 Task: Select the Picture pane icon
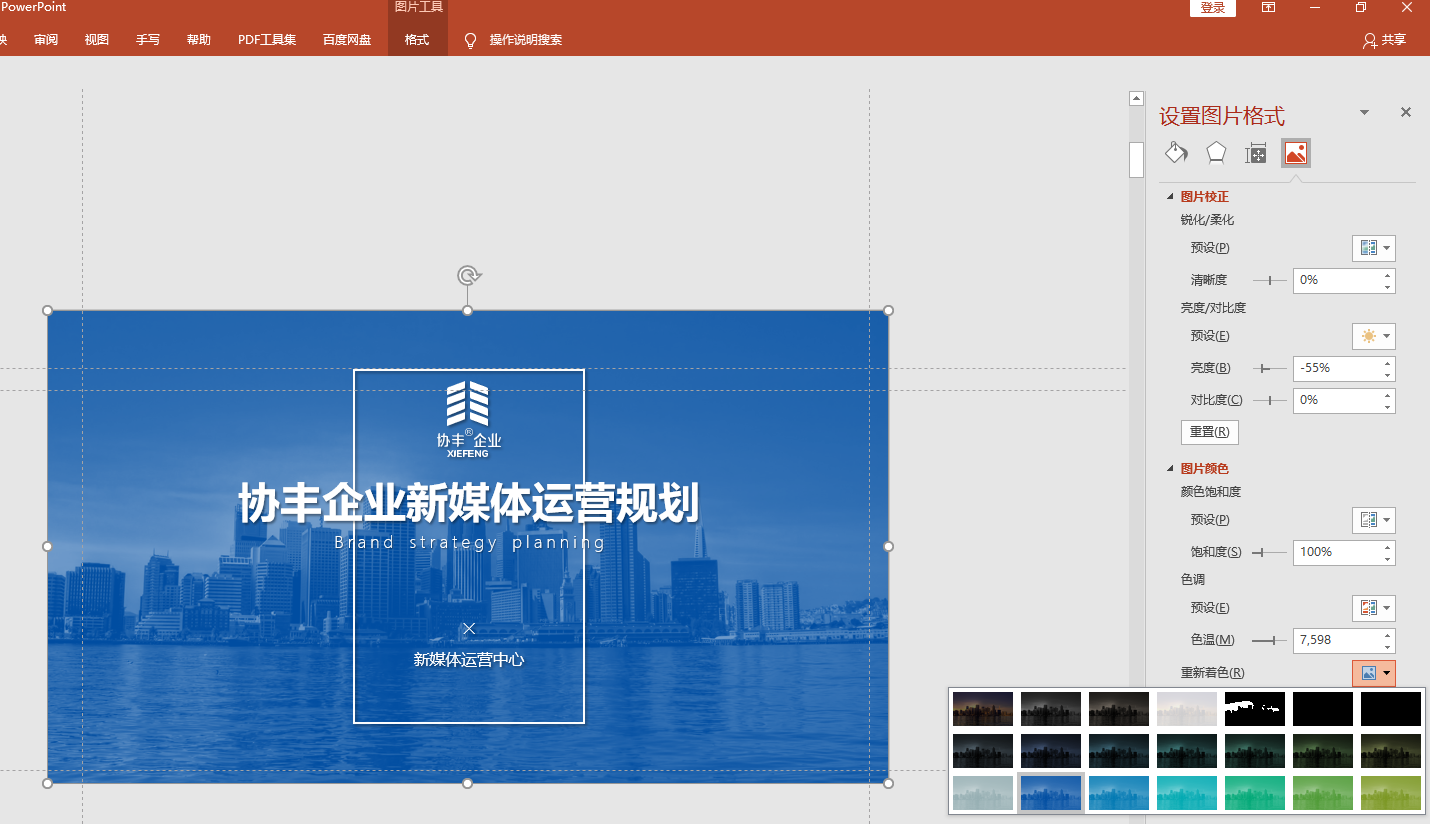1296,153
